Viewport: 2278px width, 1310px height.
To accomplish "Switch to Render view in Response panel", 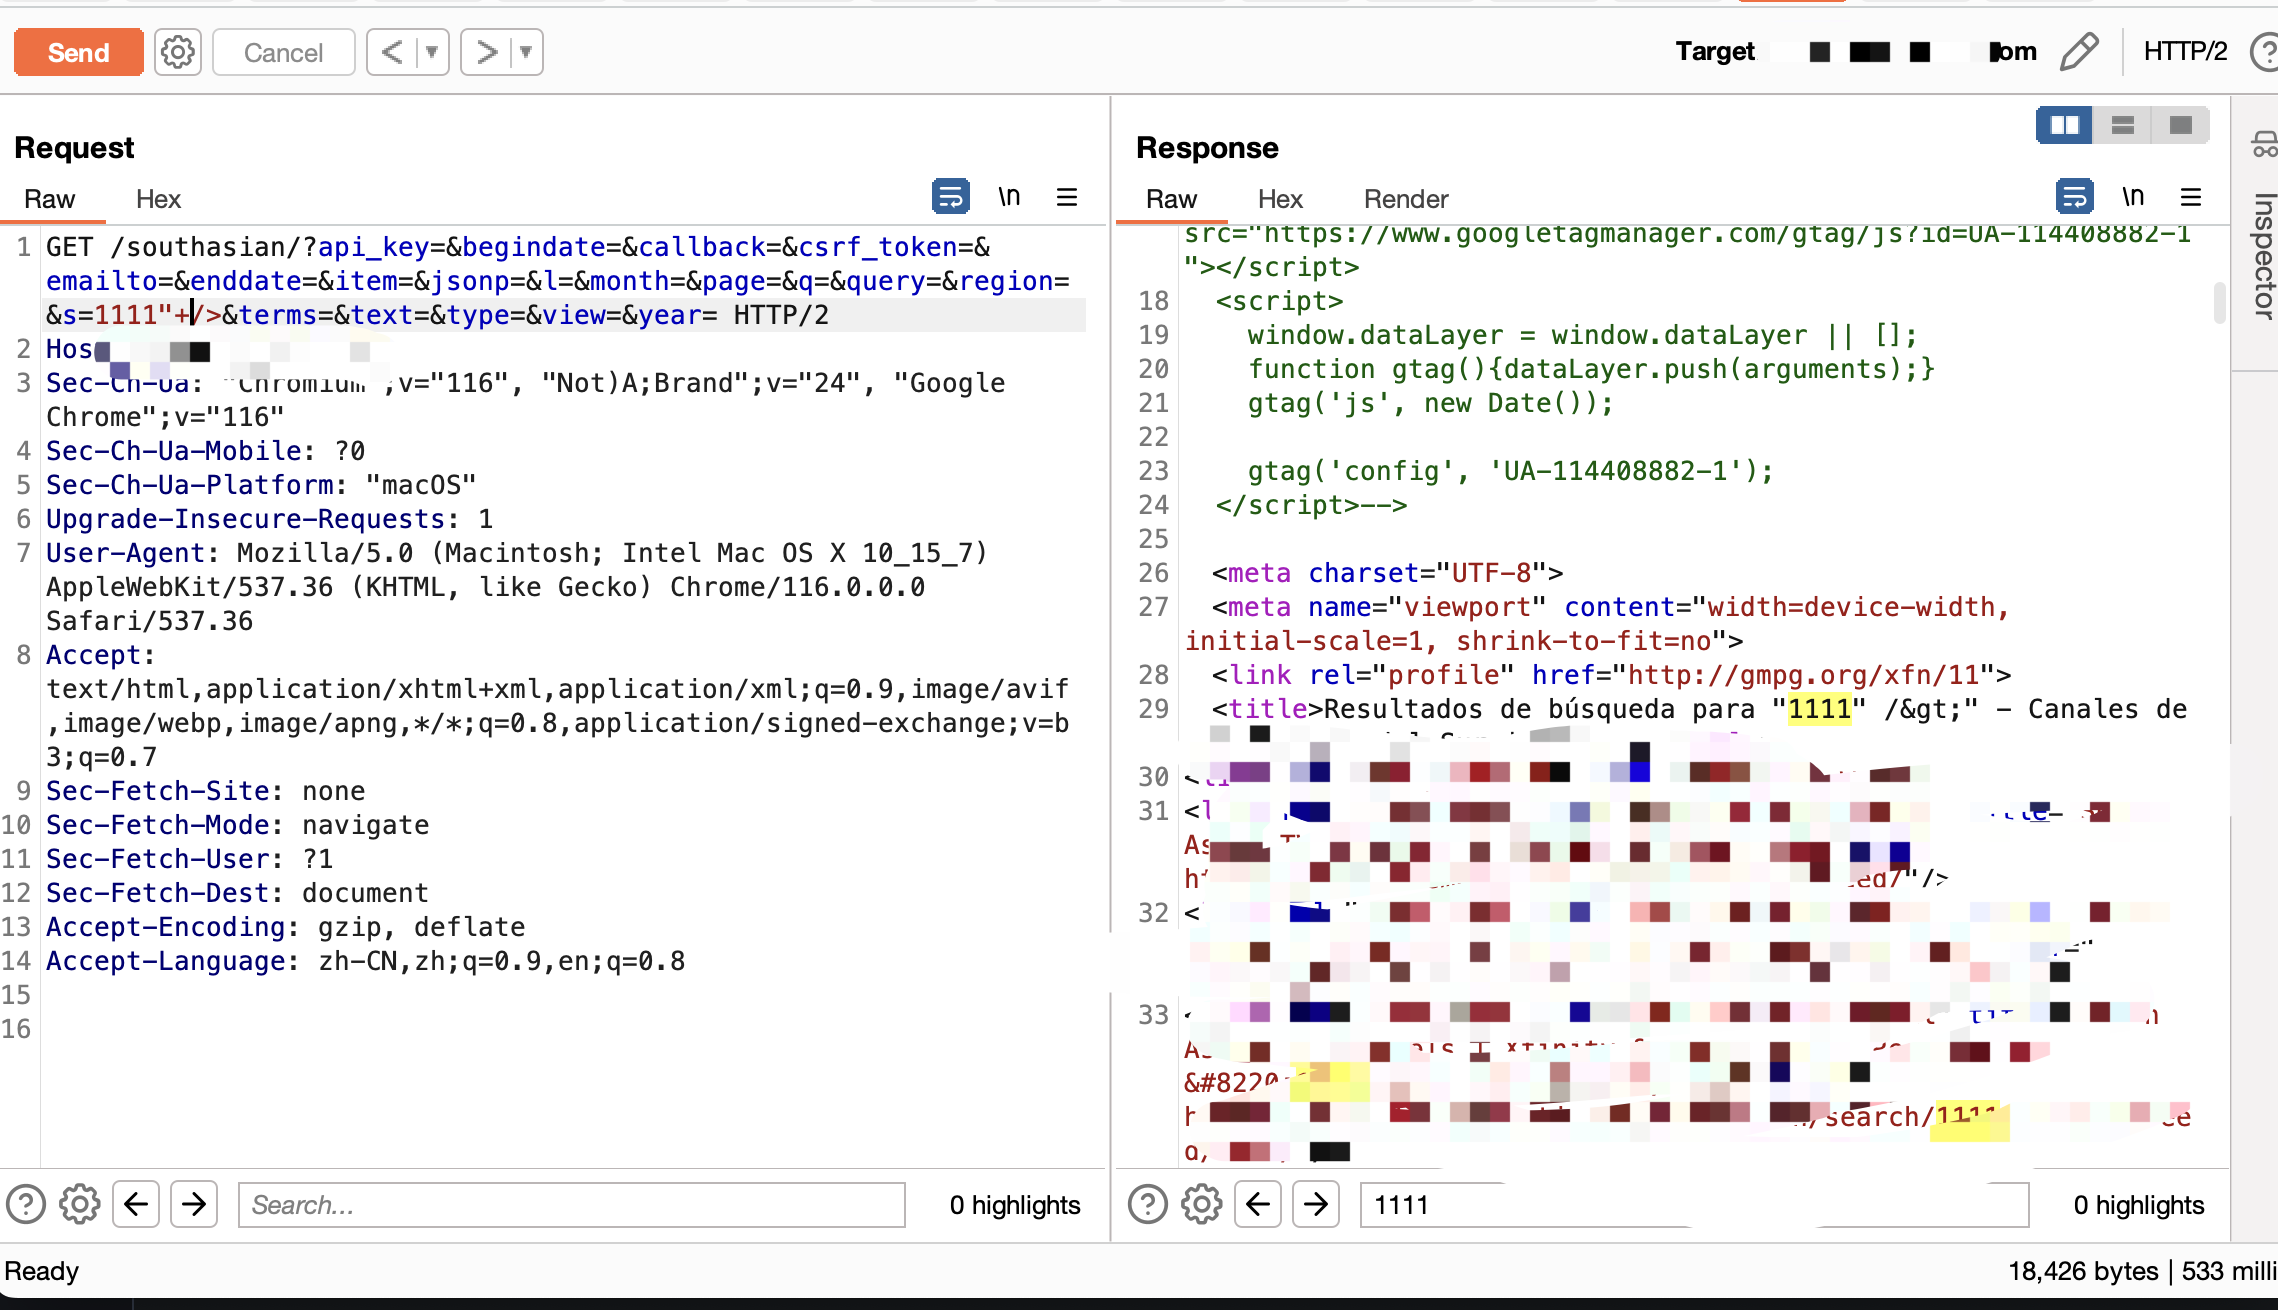I will [1403, 199].
